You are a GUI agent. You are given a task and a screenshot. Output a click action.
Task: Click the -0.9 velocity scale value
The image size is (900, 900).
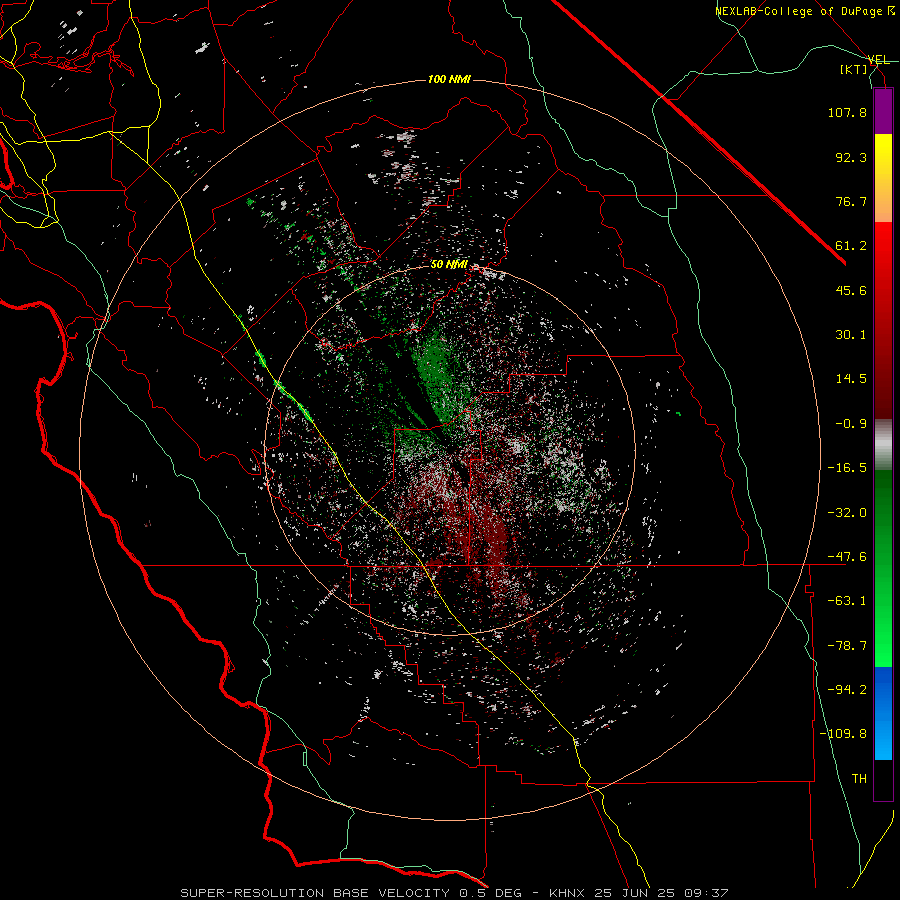click(851, 424)
